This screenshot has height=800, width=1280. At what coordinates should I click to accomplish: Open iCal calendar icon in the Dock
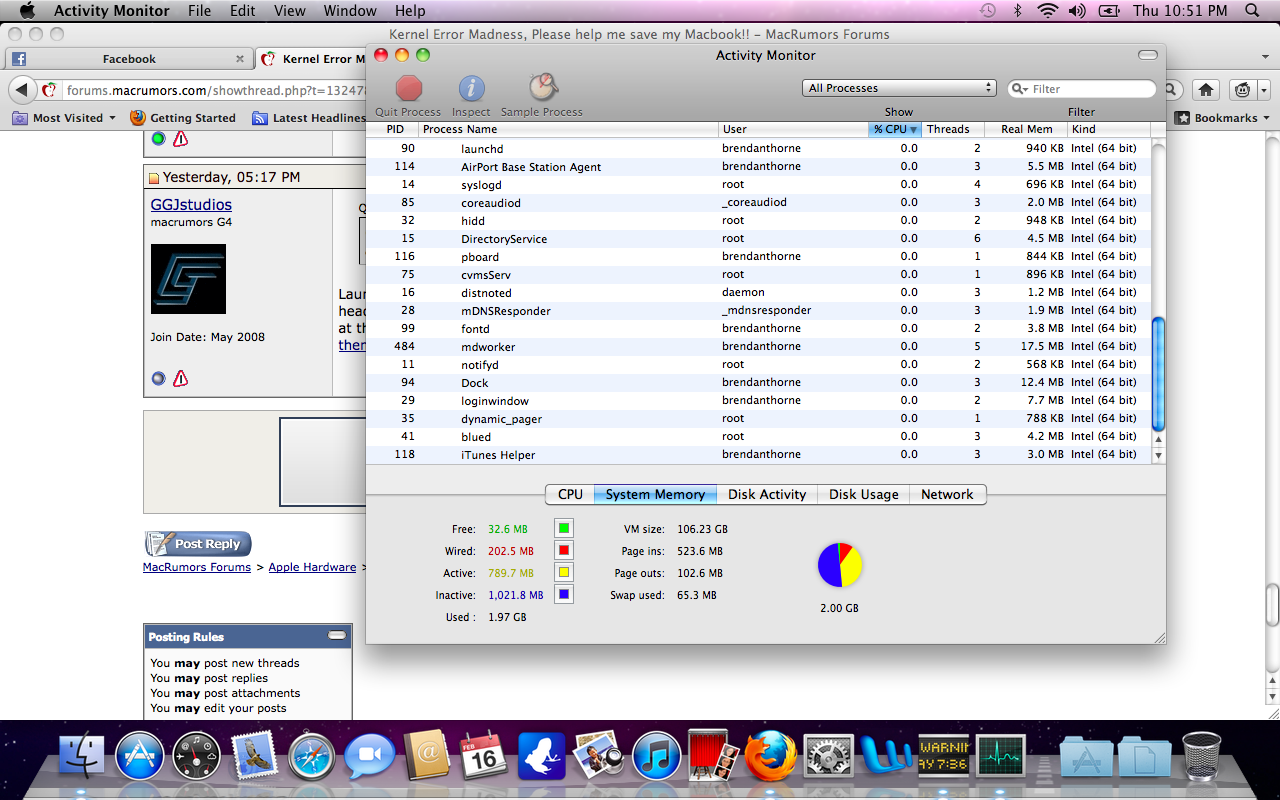coord(484,757)
